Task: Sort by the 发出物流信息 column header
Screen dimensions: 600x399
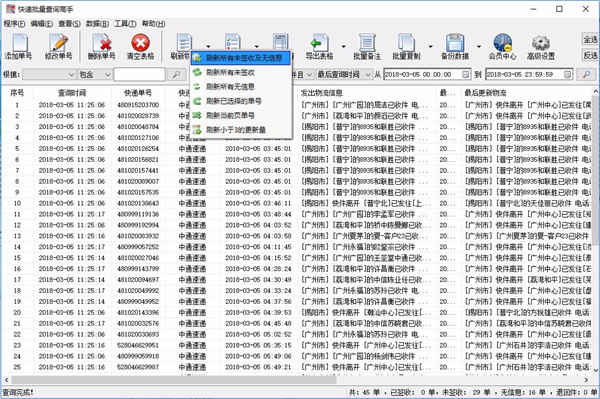Action: click(367, 93)
